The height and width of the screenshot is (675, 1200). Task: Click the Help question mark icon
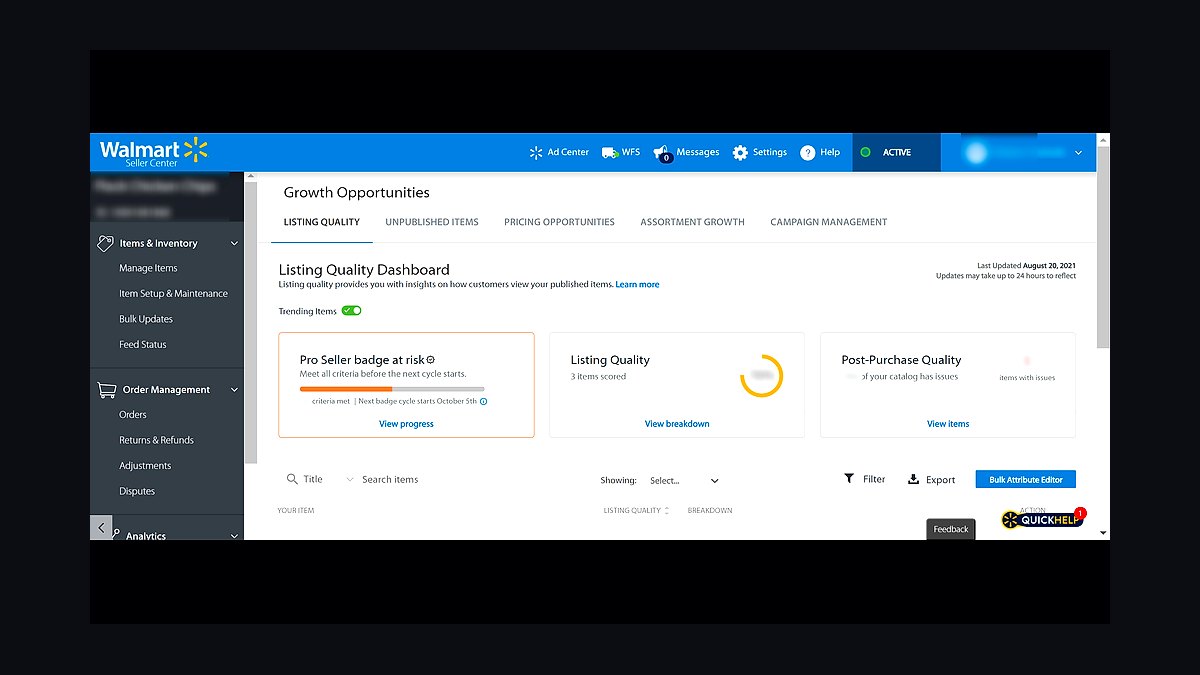[808, 153]
